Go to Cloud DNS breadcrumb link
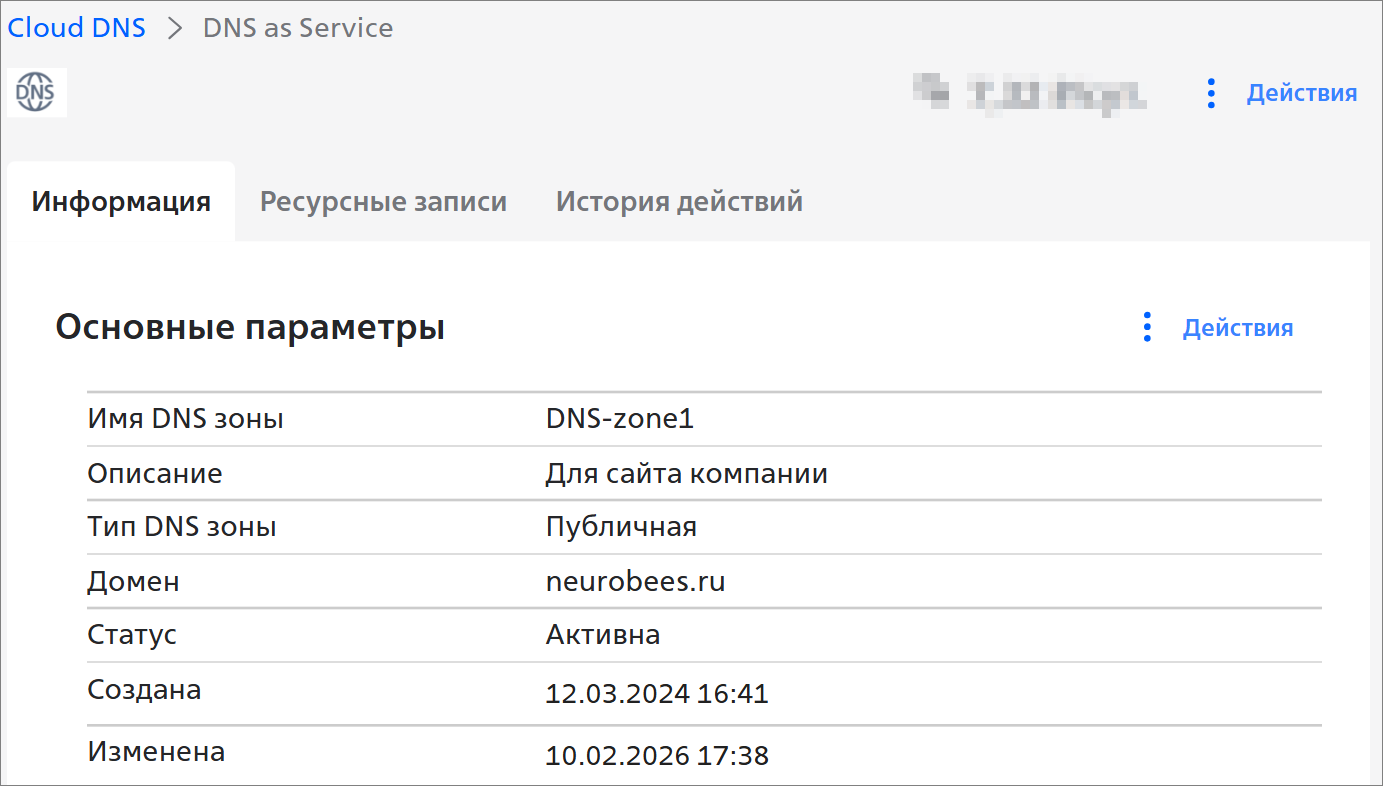This screenshot has width=1383, height=786. (77, 28)
